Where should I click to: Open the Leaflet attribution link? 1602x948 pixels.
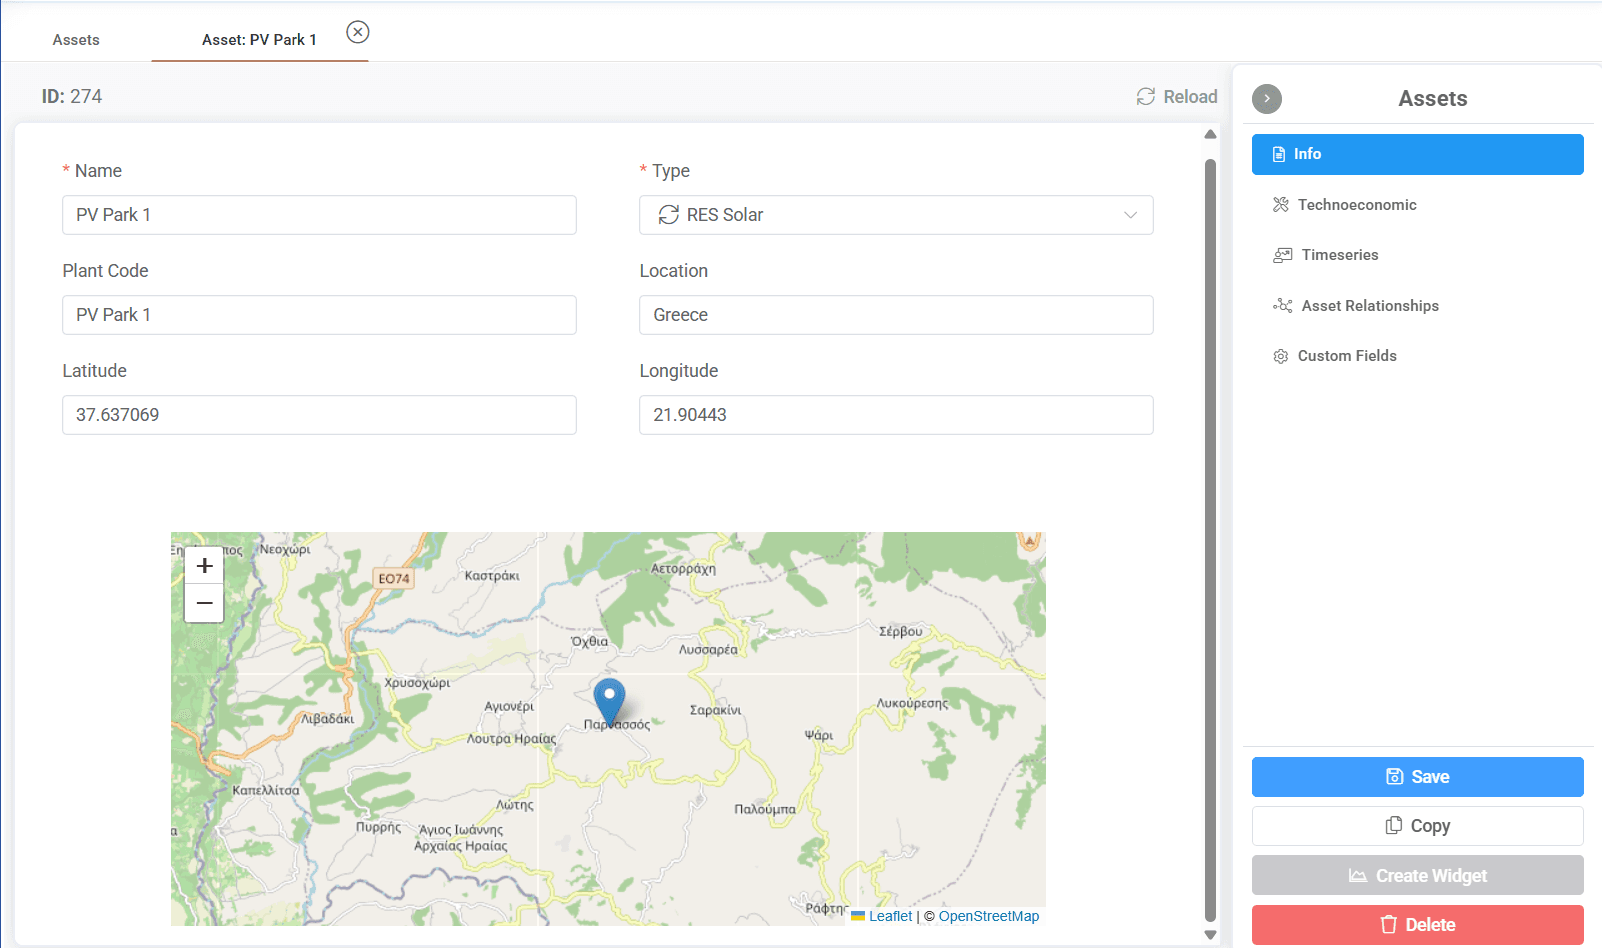890,916
